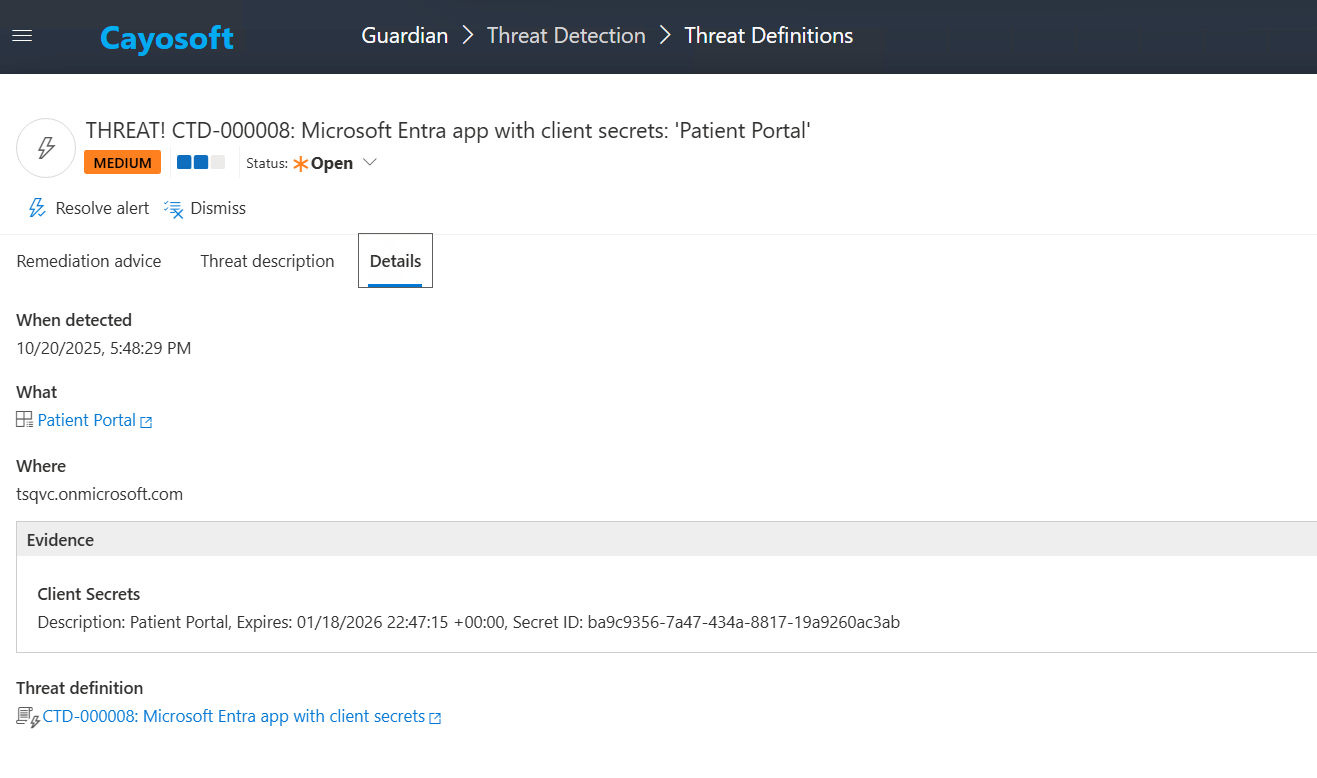Click Threat Definitions in the breadcrumb
Viewport: 1317px width, 778px height.
click(x=768, y=36)
